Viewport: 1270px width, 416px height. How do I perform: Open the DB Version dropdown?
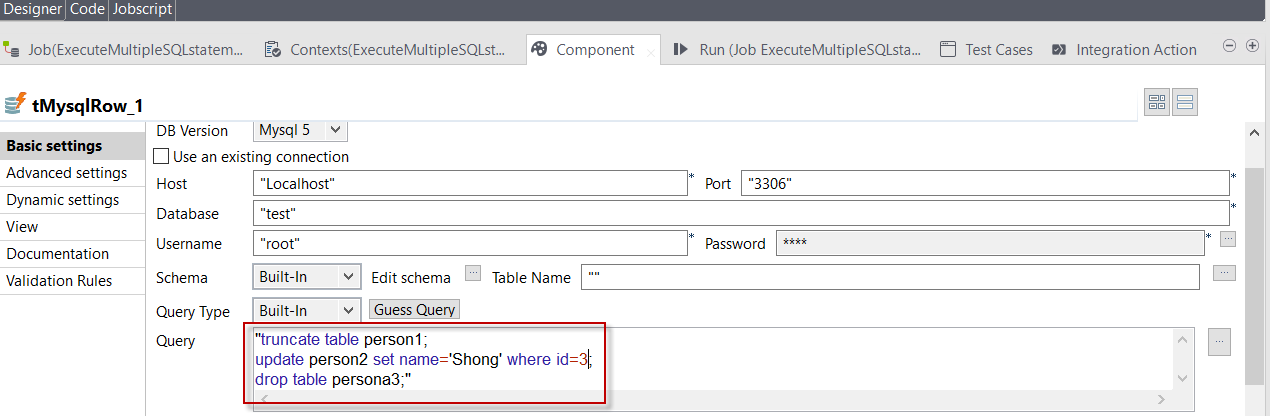[300, 130]
